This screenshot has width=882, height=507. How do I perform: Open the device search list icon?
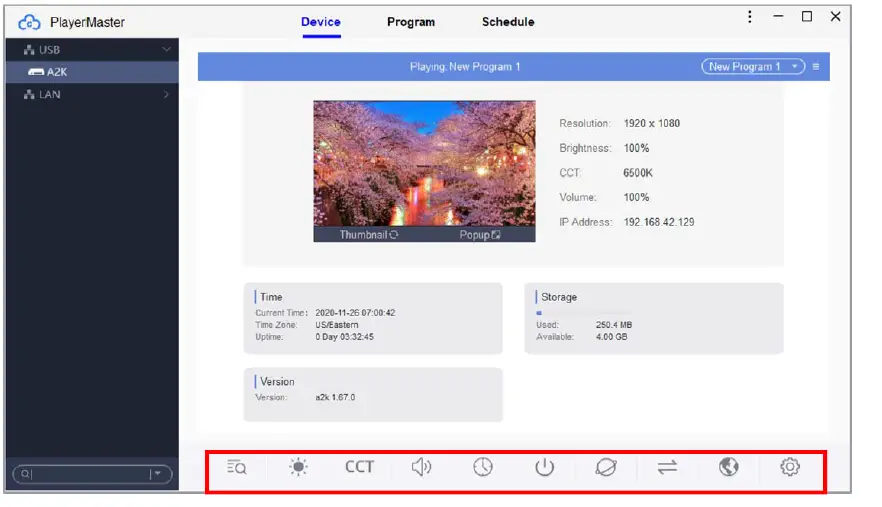237,467
